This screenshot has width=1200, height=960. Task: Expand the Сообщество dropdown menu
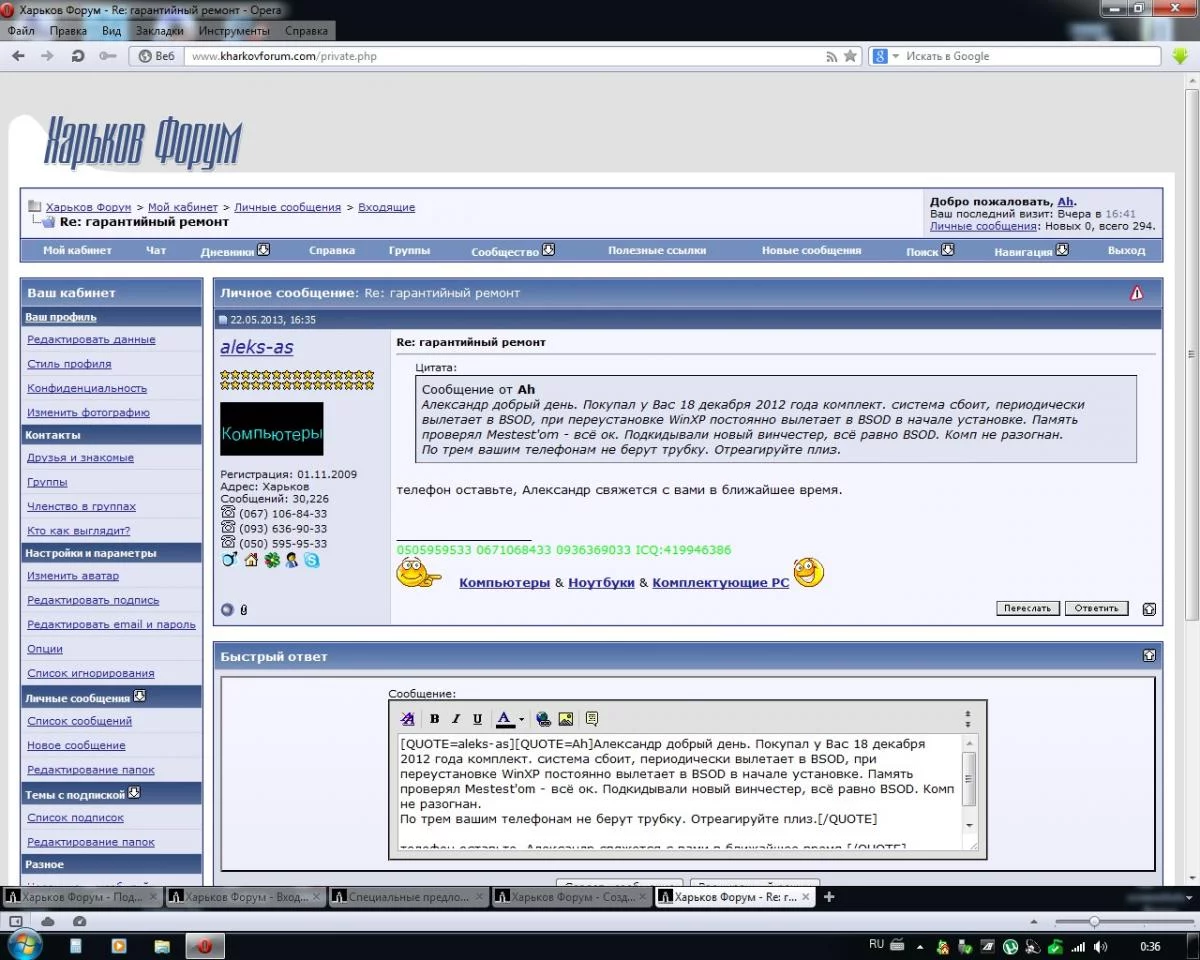548,250
